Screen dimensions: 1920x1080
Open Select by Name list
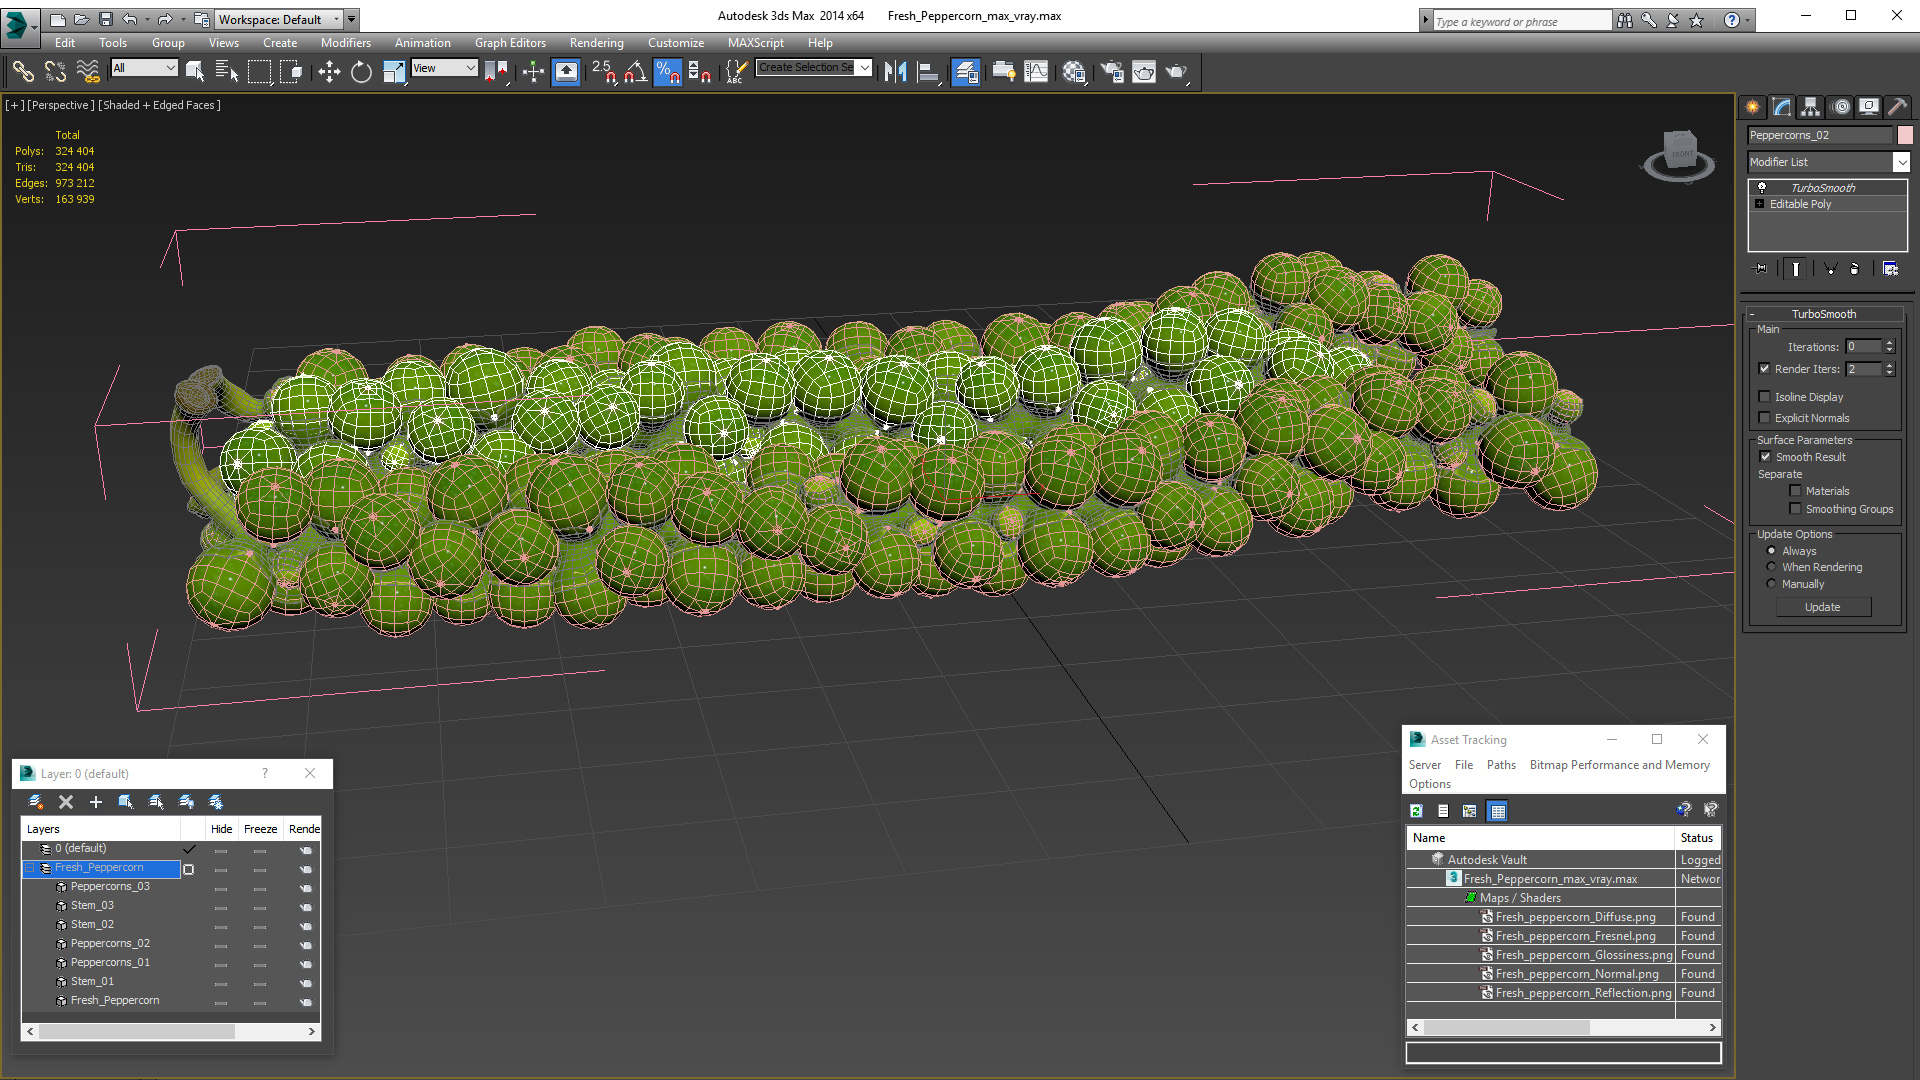coord(227,71)
